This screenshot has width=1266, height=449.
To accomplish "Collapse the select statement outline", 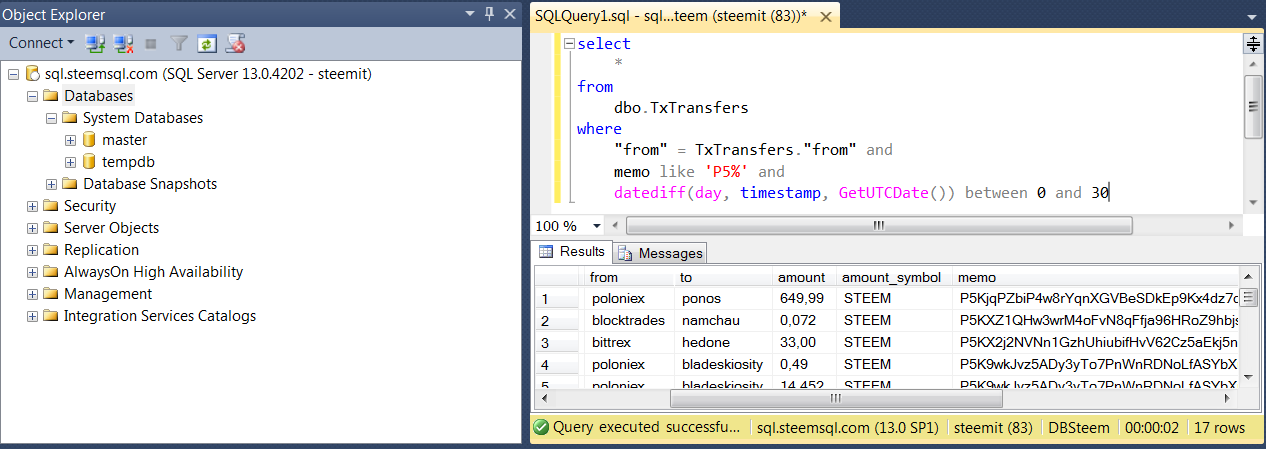I will (569, 44).
